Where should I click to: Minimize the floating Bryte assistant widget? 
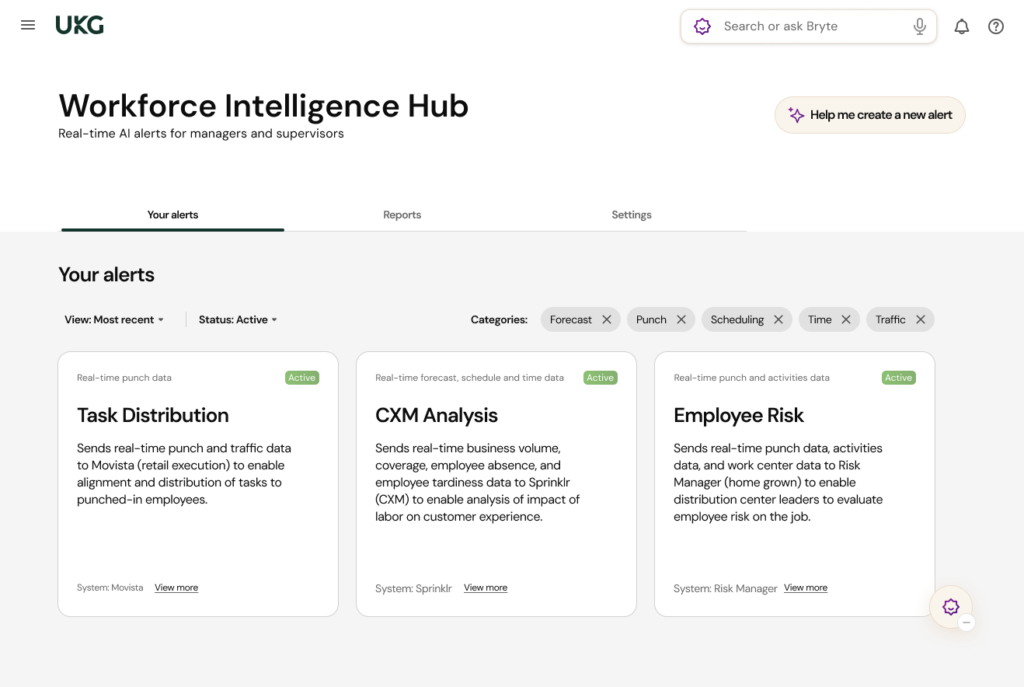[x=966, y=622]
